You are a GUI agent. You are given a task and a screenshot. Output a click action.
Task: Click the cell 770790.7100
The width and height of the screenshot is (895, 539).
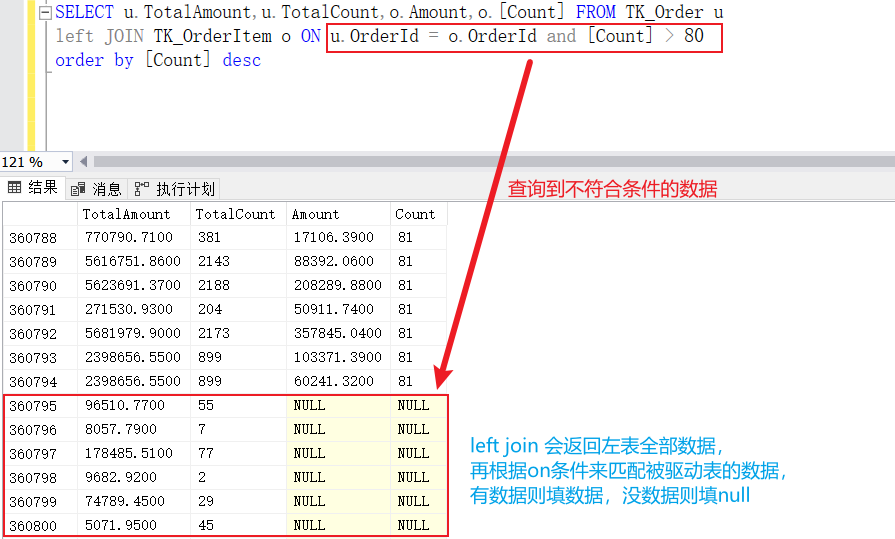[x=134, y=238]
